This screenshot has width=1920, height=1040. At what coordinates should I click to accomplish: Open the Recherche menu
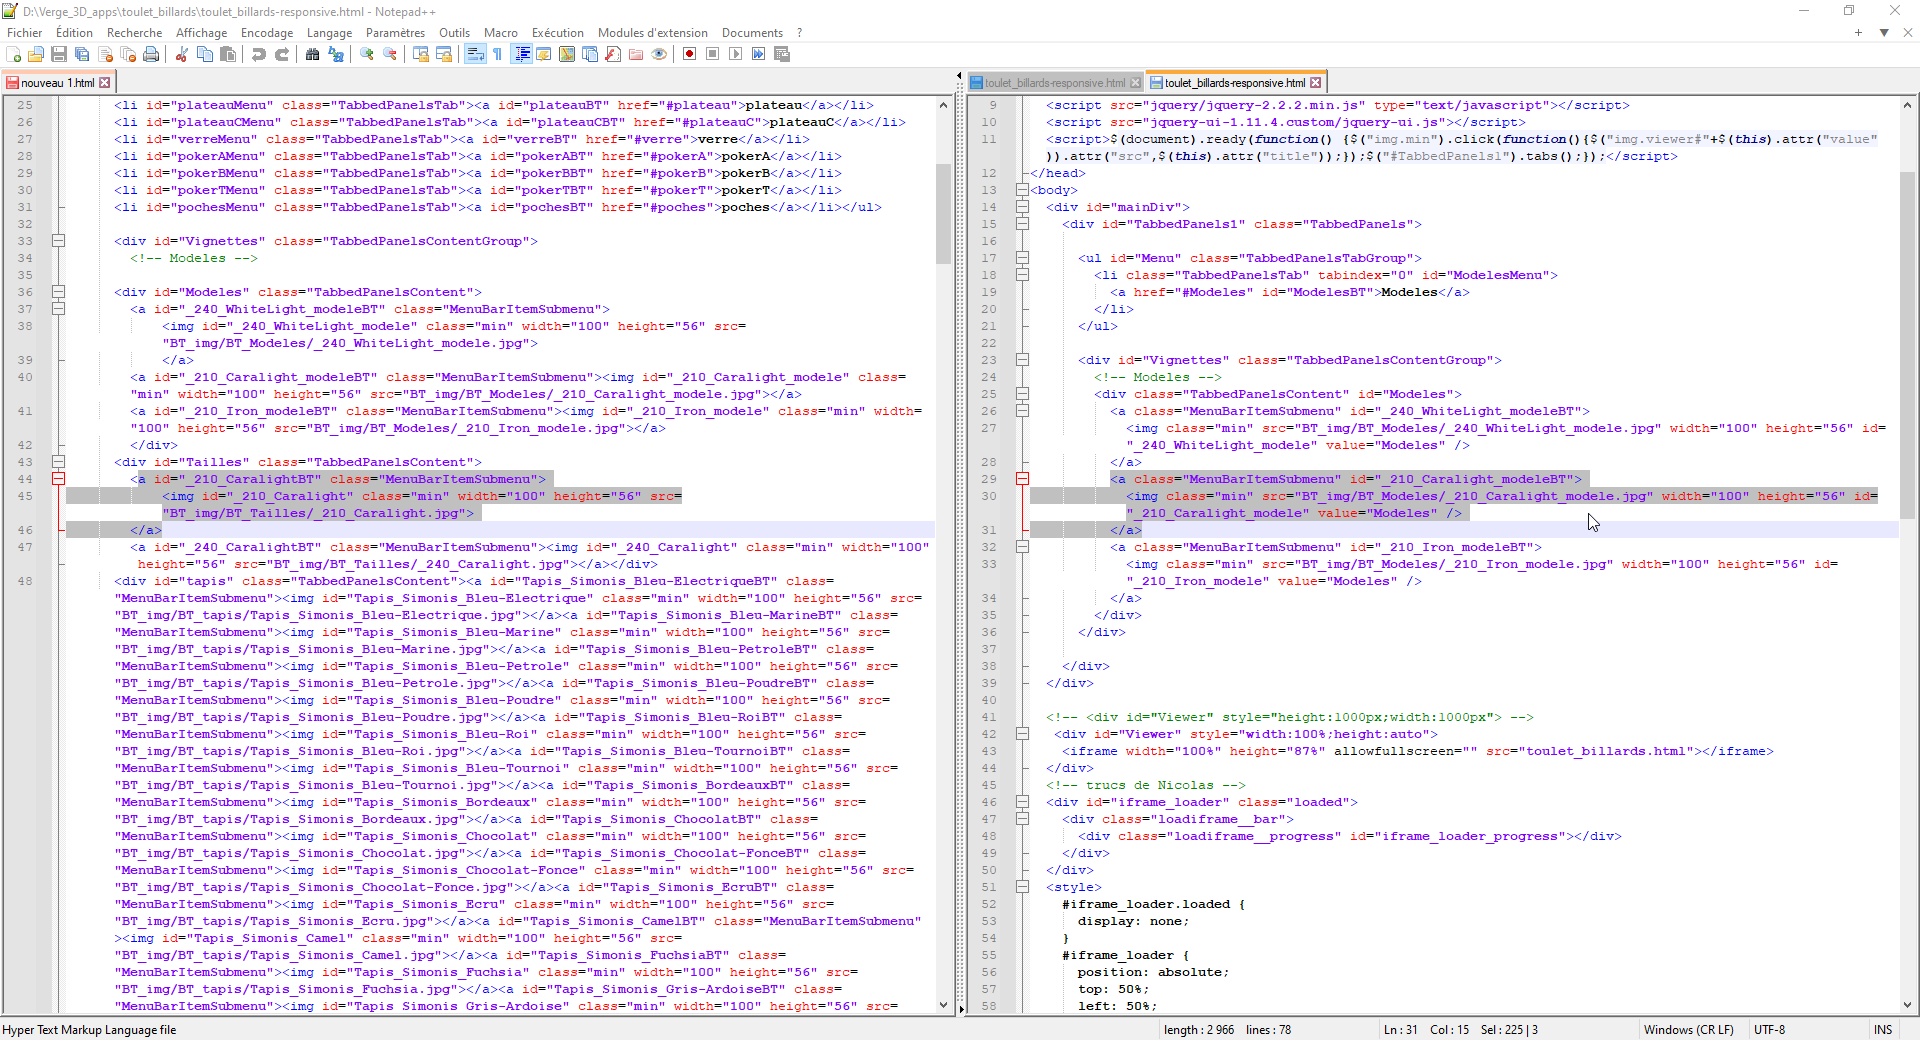click(134, 33)
